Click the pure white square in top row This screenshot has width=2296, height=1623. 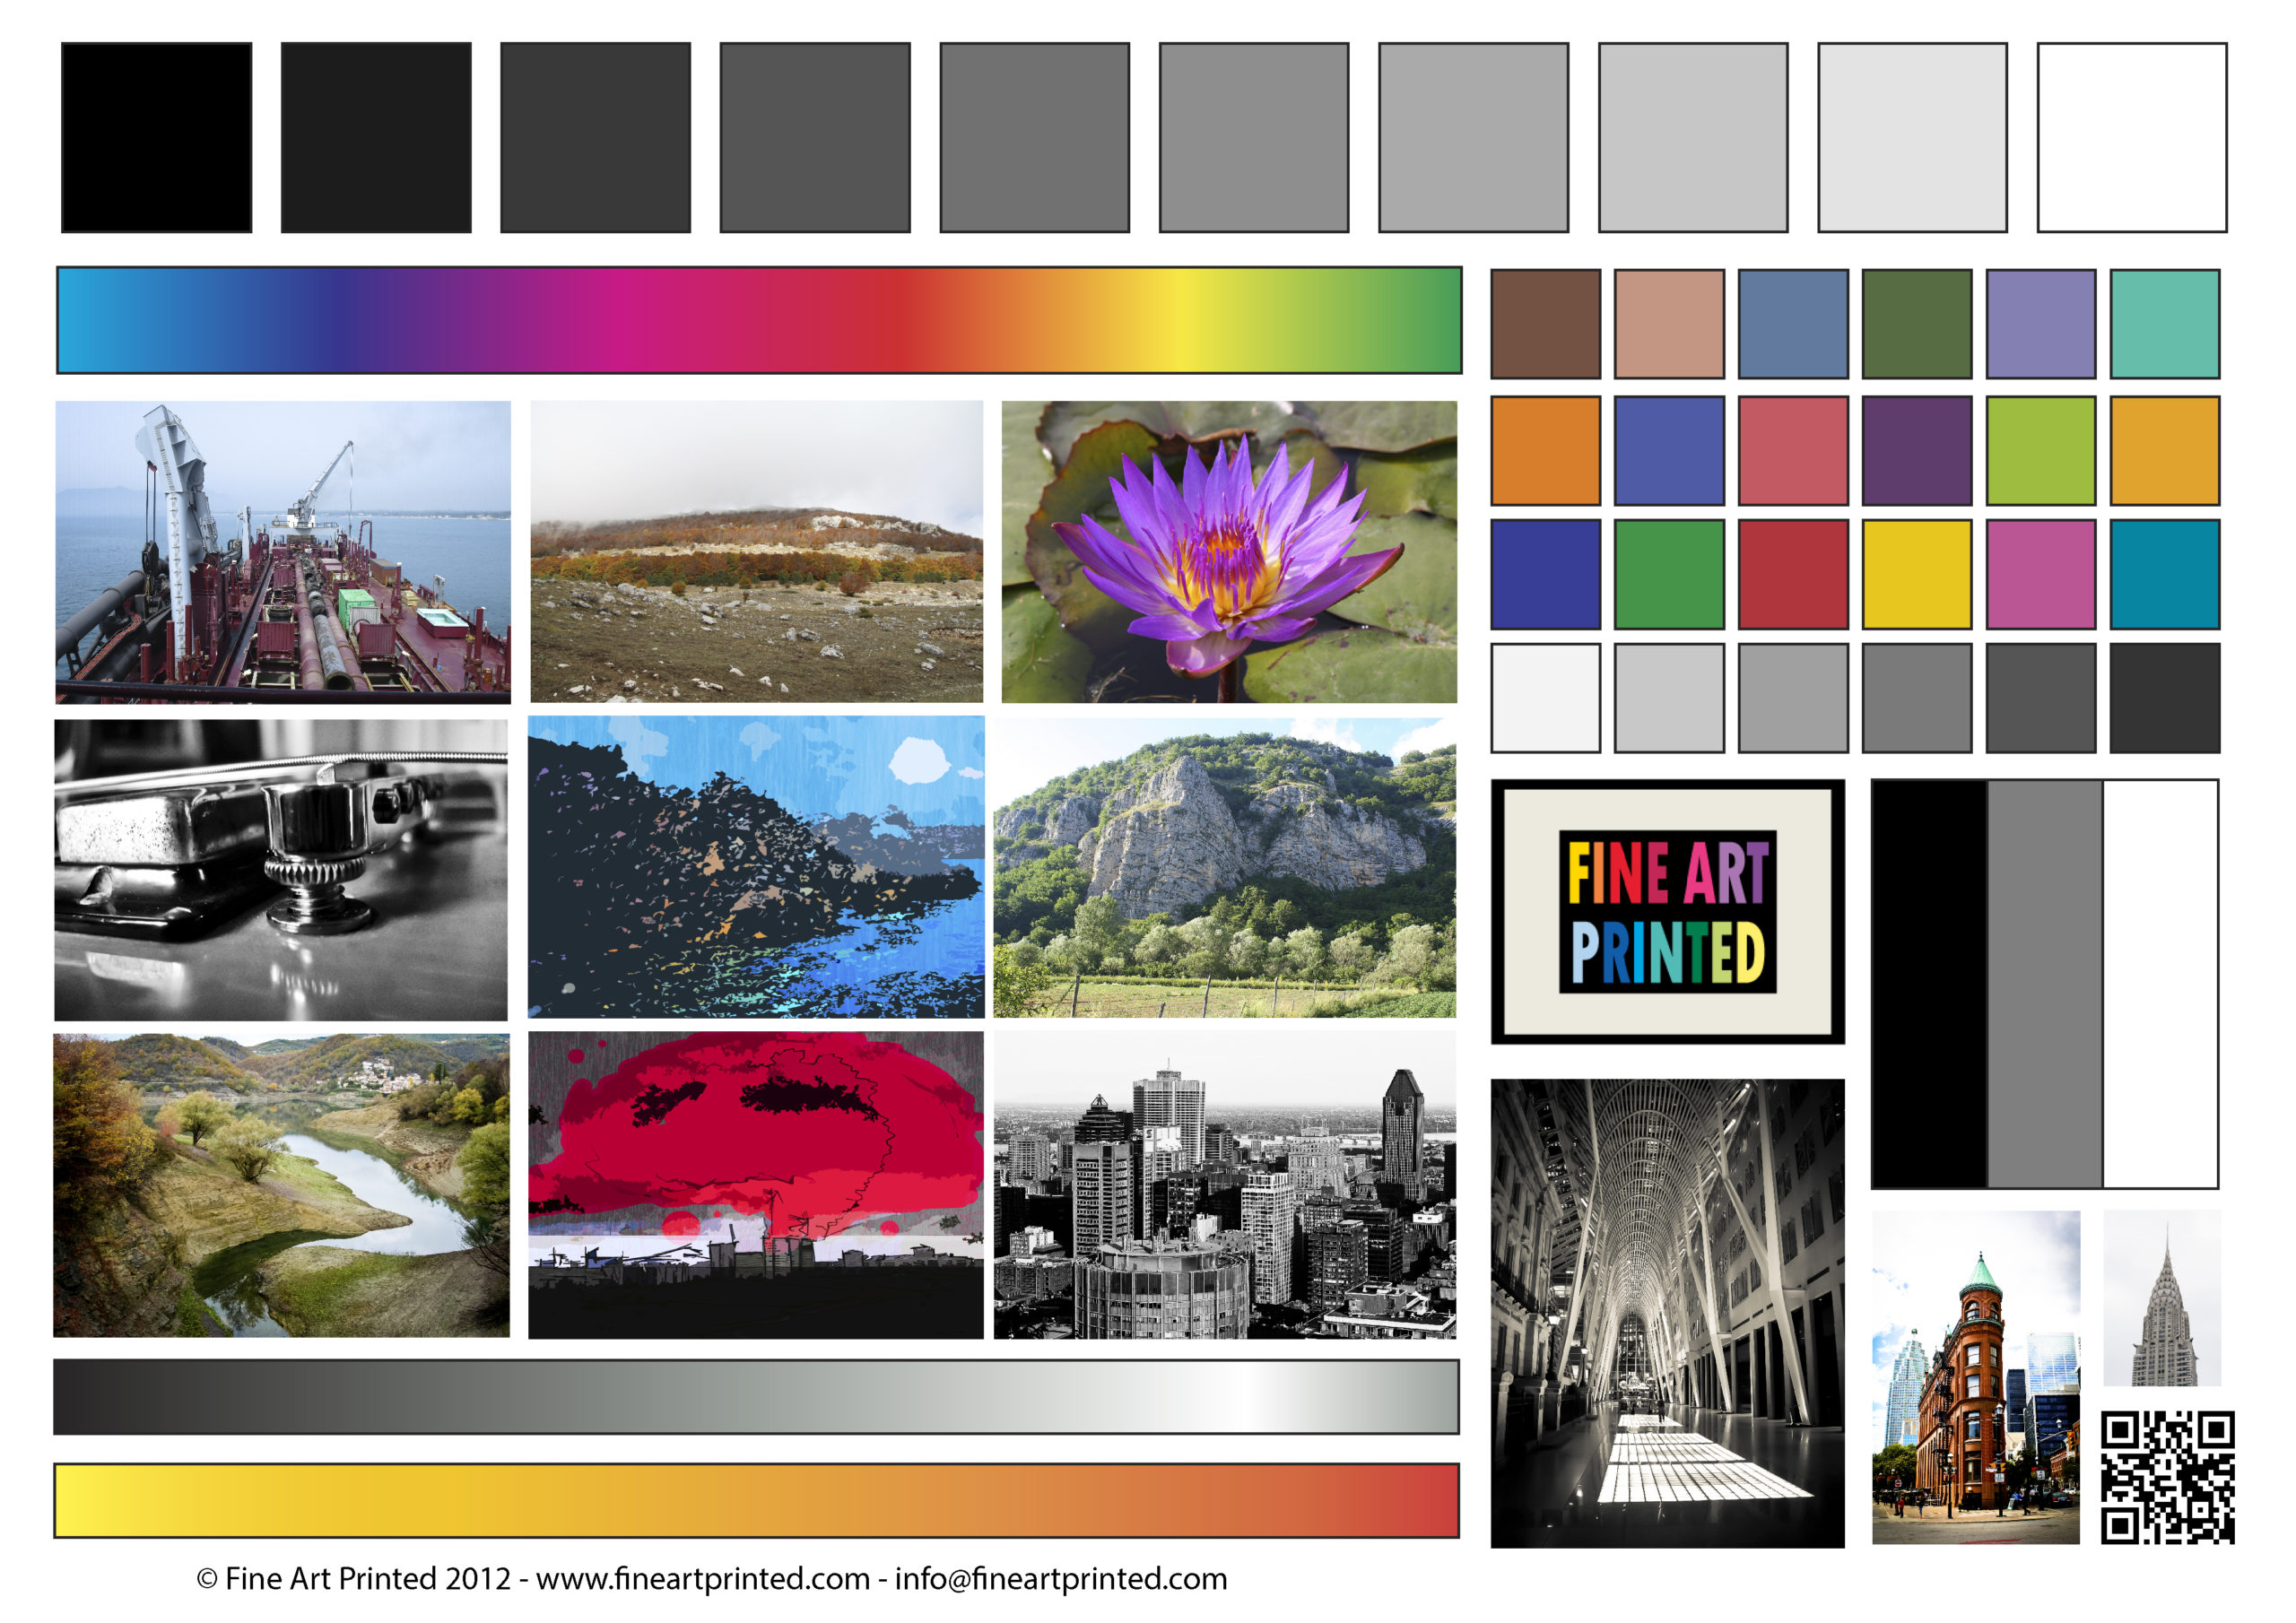point(2131,137)
